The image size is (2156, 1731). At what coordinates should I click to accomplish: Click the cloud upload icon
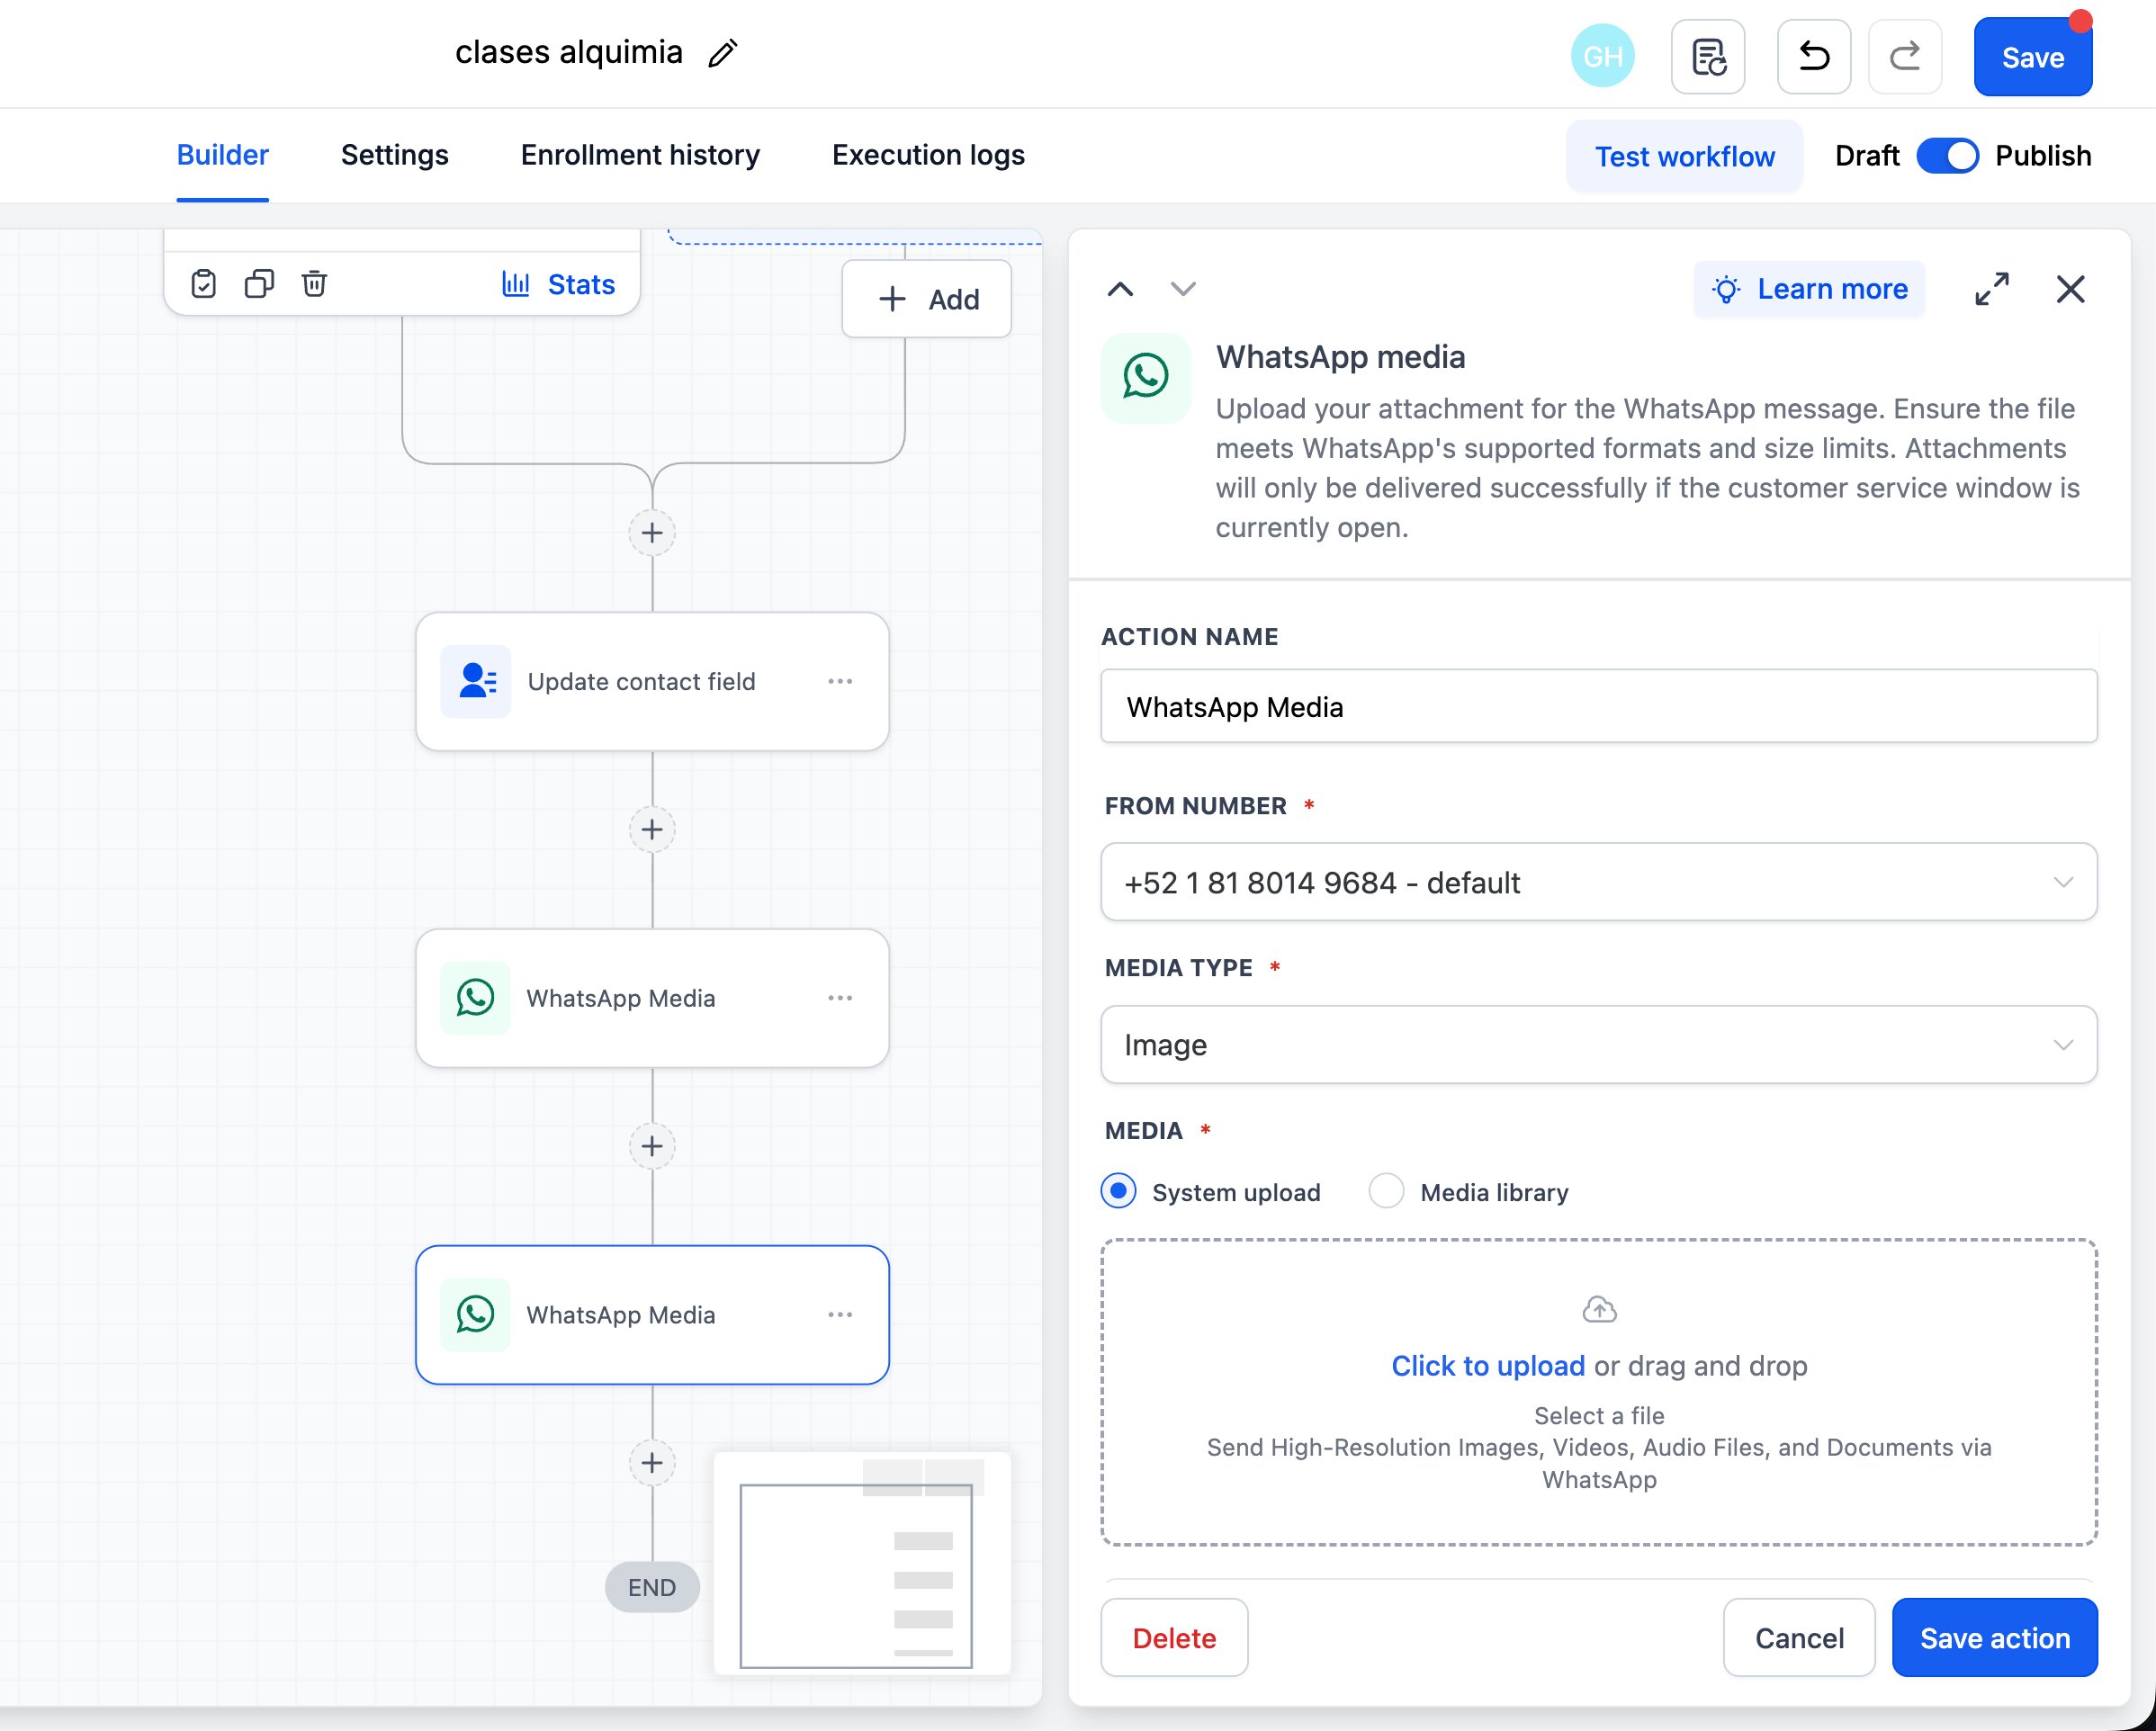point(1599,1309)
